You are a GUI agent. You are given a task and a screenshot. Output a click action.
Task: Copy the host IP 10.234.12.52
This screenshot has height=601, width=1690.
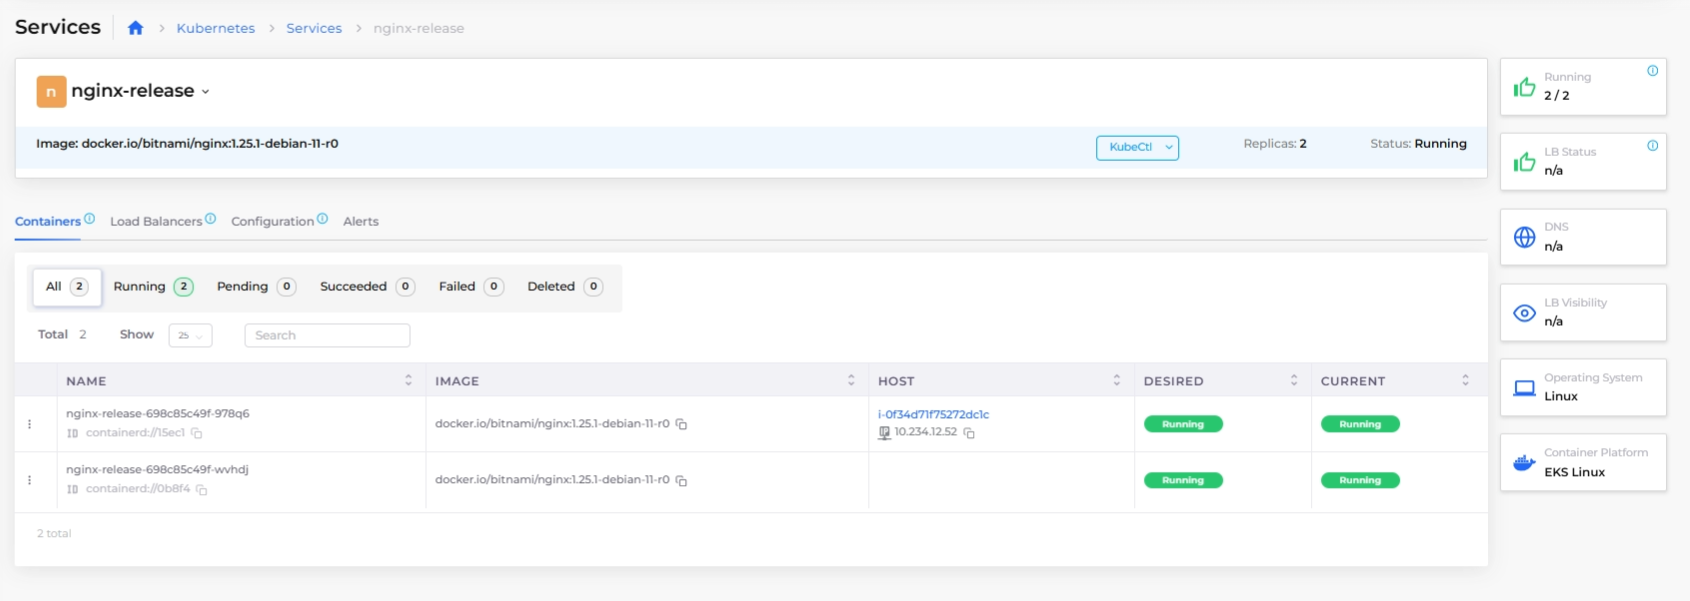click(969, 433)
